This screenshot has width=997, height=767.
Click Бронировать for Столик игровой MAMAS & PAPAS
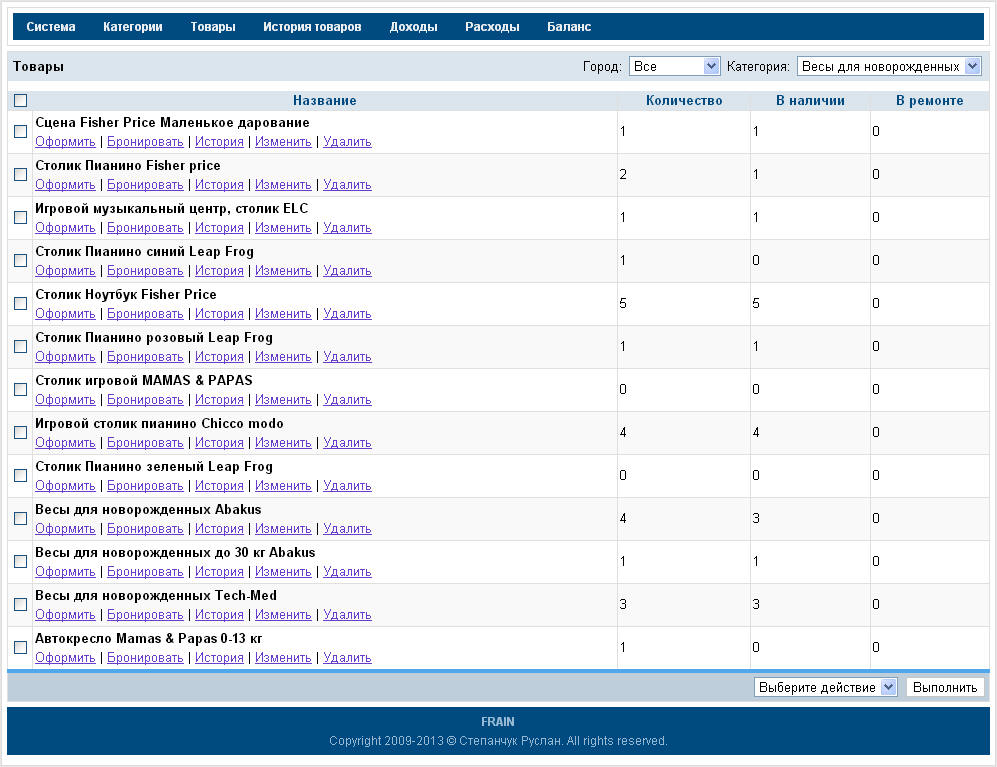[x=145, y=400]
